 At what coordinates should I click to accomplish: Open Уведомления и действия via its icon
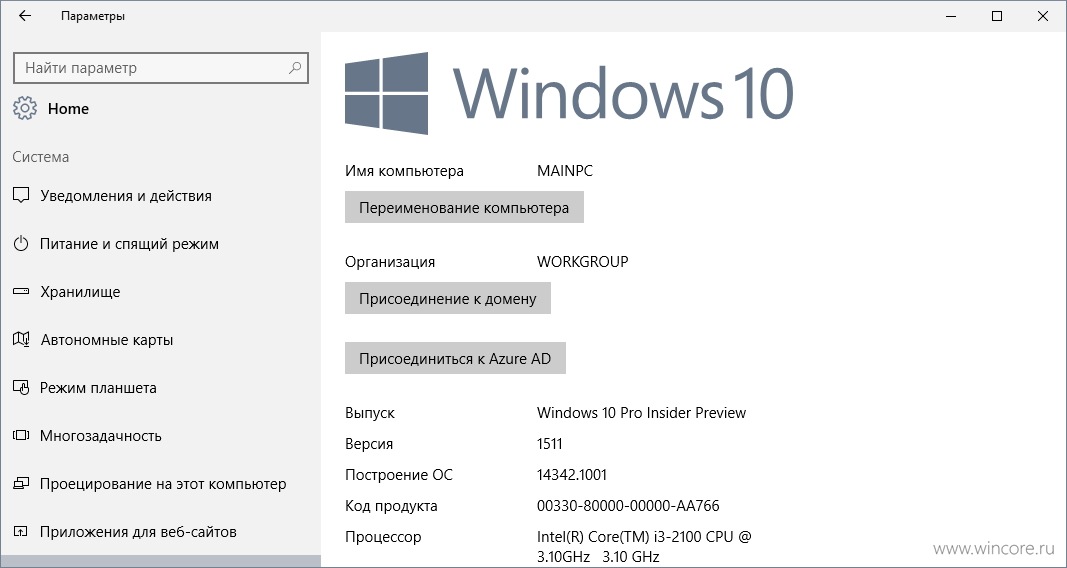click(21, 196)
